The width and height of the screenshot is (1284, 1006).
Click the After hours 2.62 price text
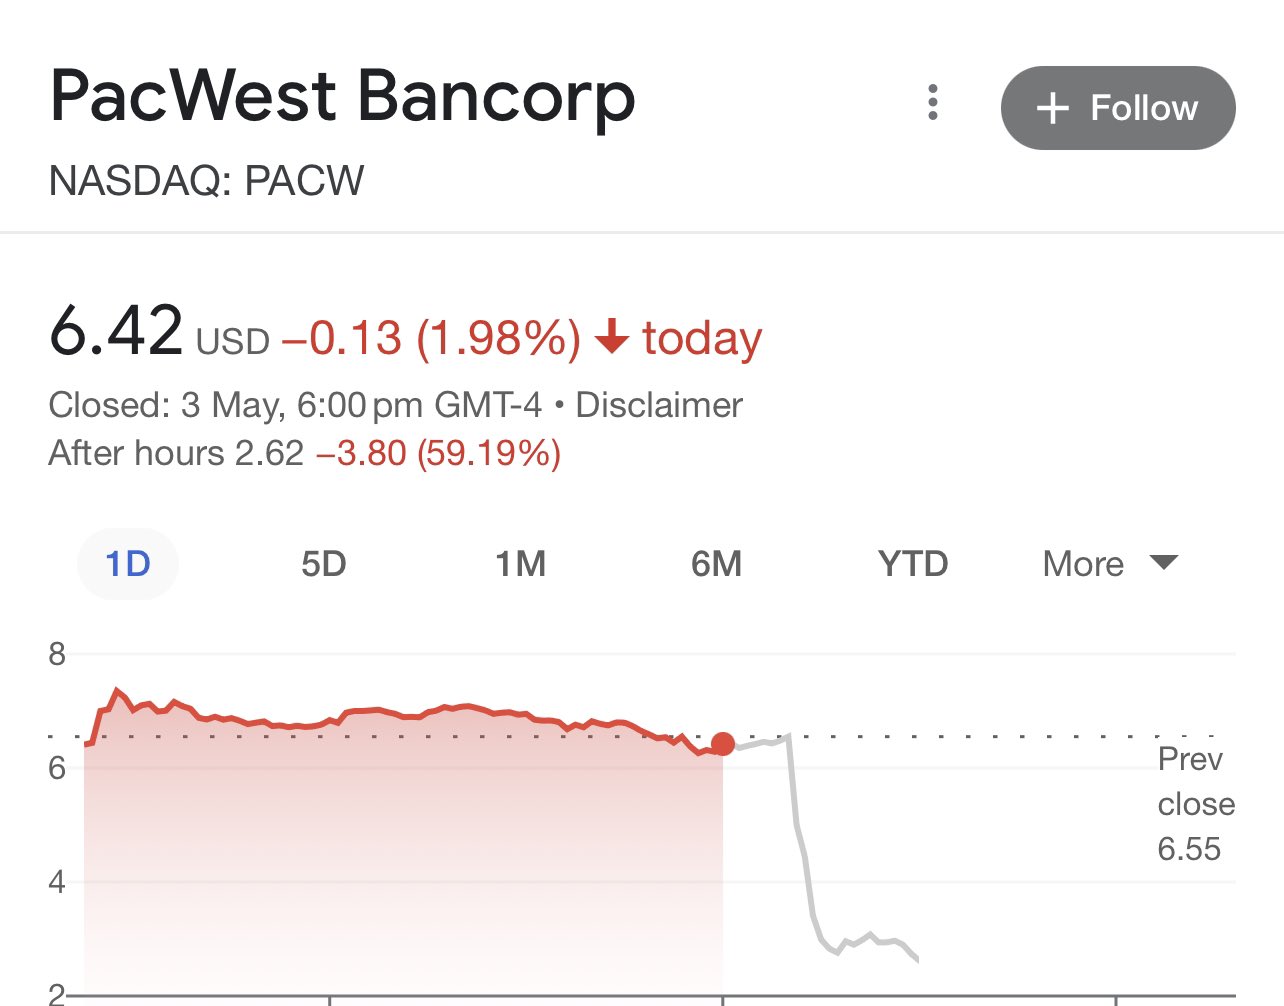click(x=176, y=453)
